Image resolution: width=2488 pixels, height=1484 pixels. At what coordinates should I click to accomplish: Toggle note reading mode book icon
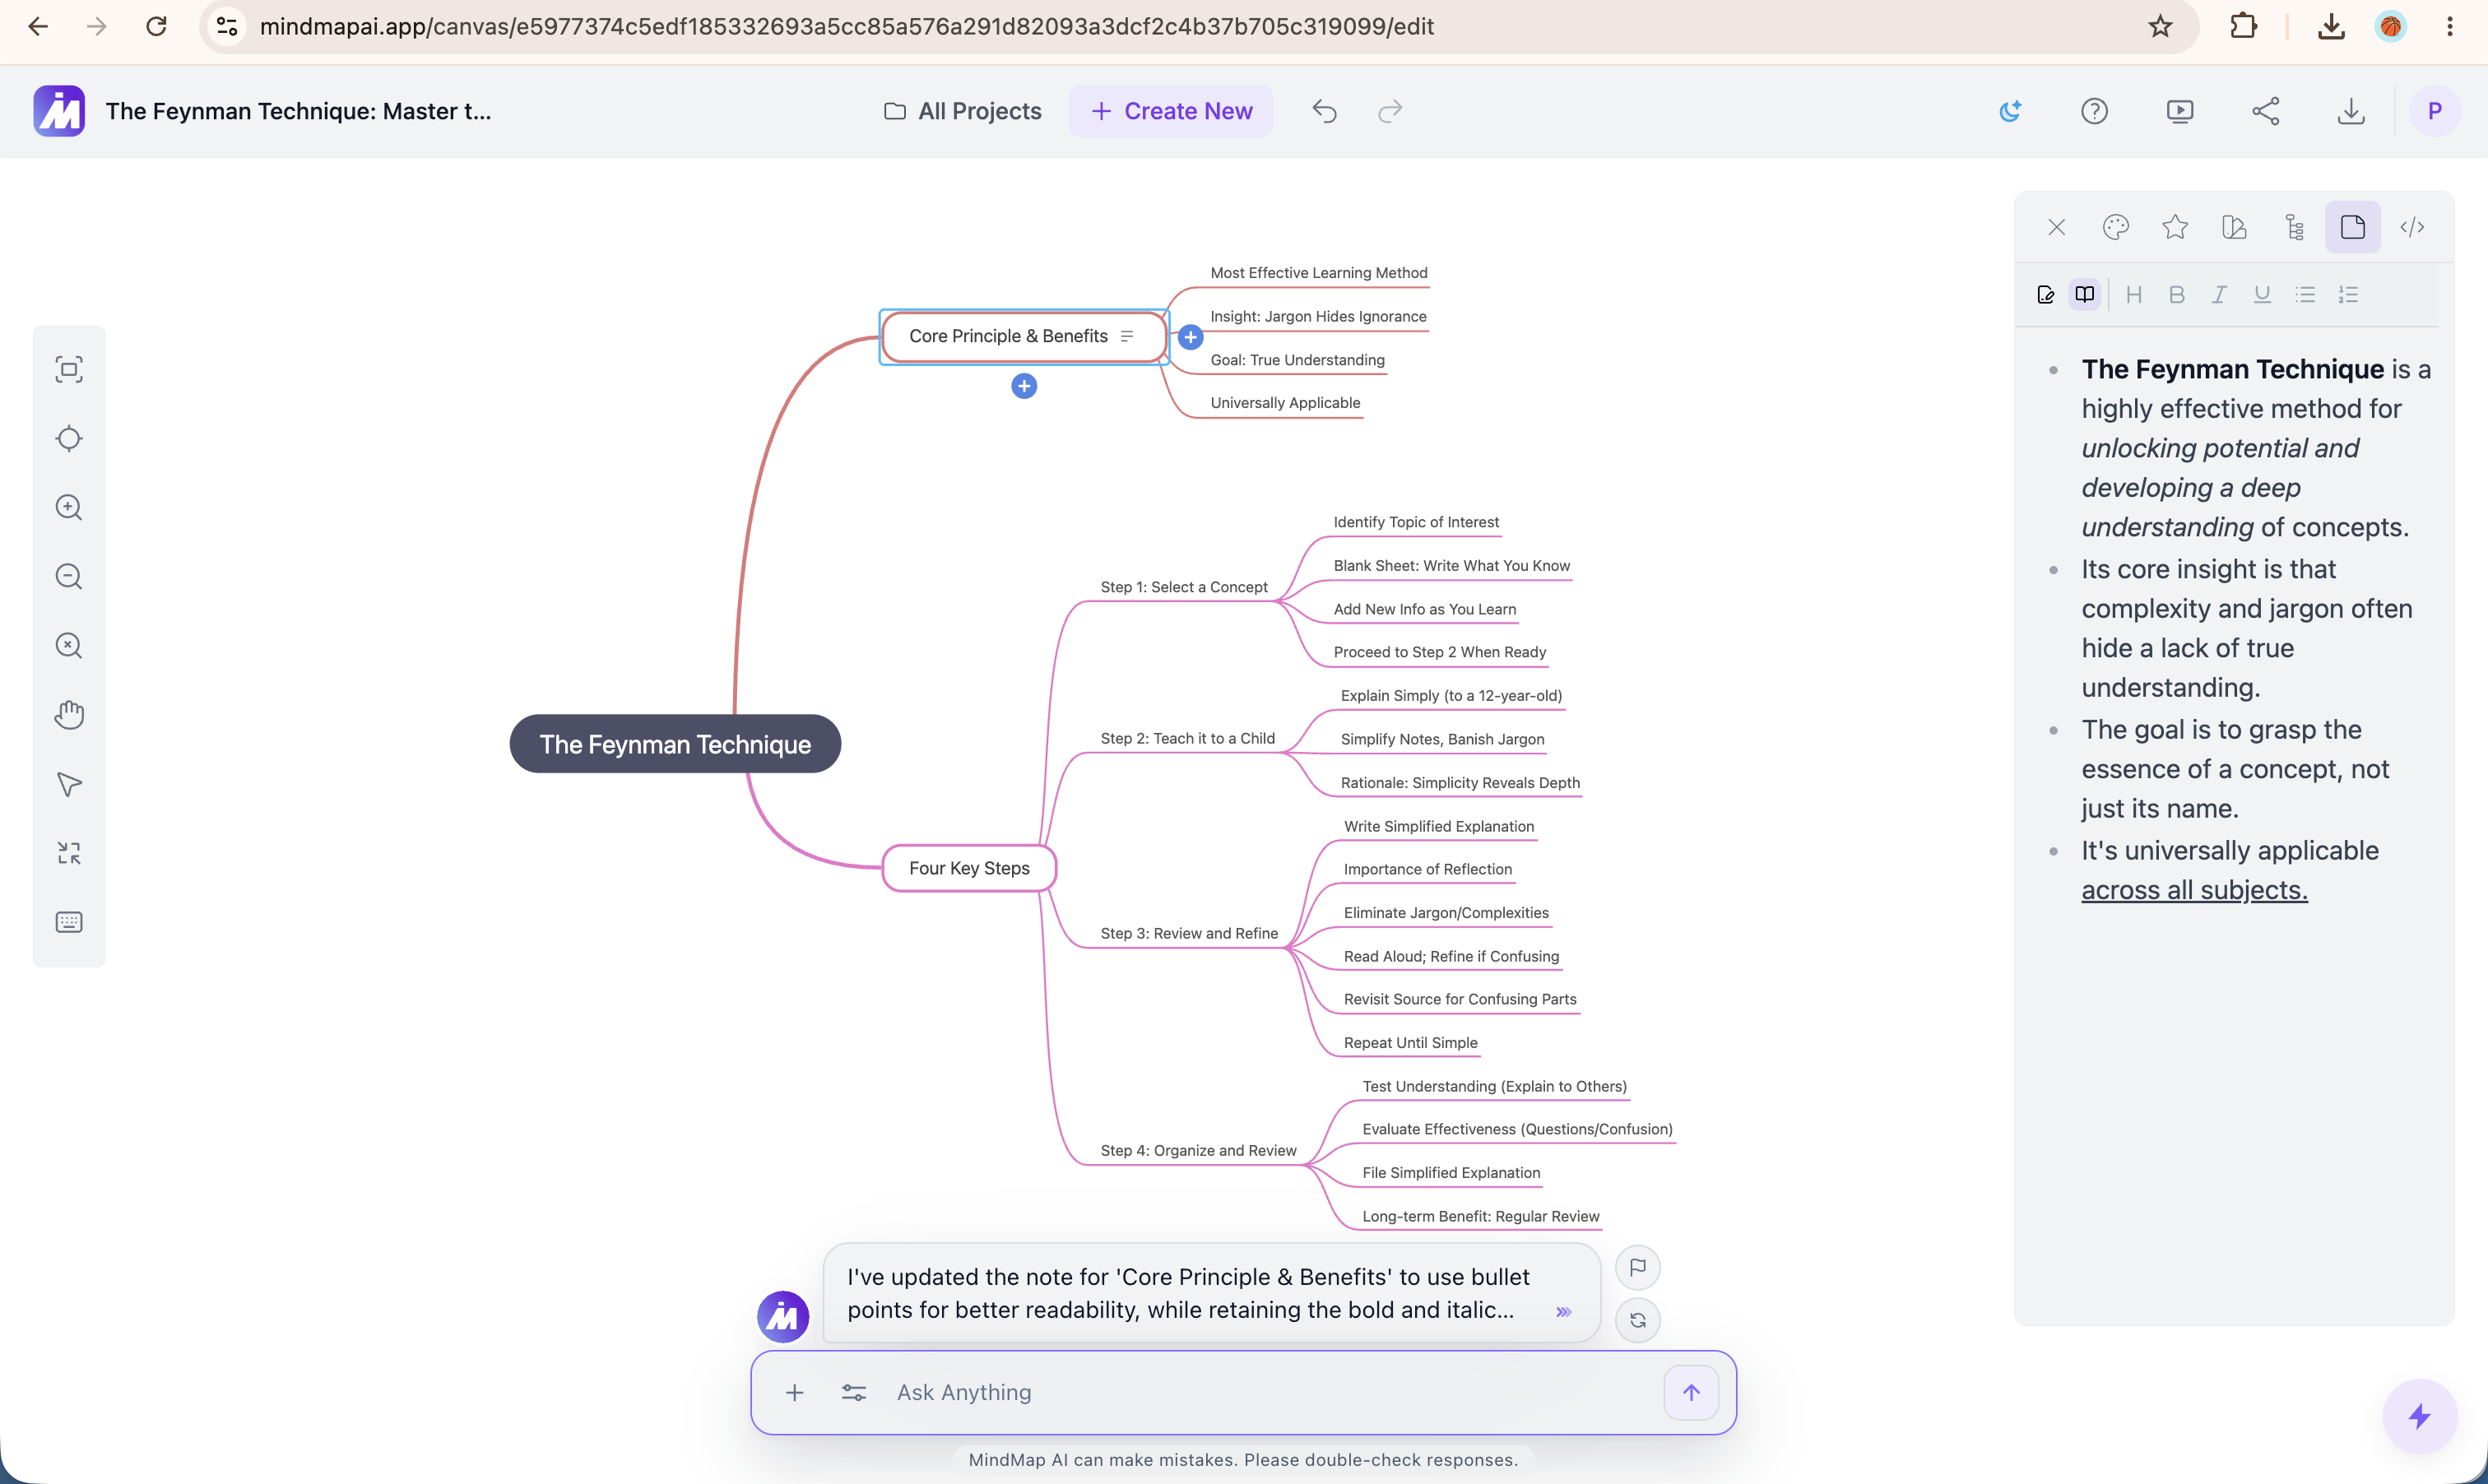pyautogui.click(x=2085, y=294)
